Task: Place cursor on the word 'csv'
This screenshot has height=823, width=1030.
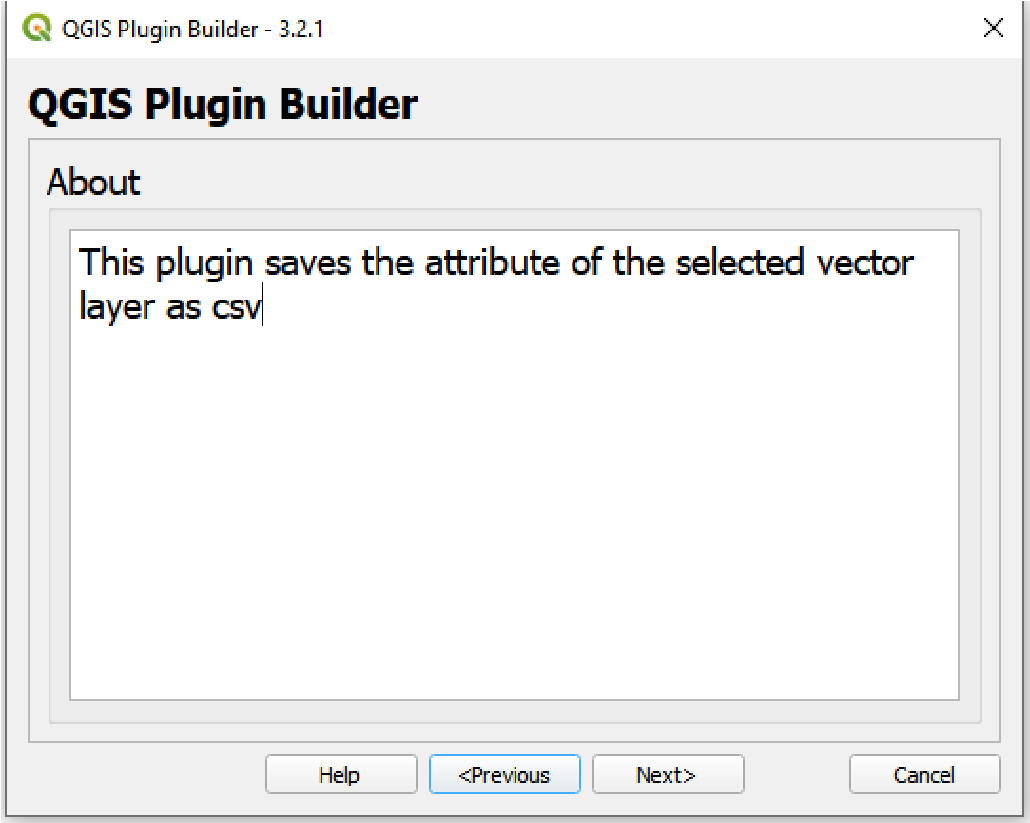Action: (236, 308)
